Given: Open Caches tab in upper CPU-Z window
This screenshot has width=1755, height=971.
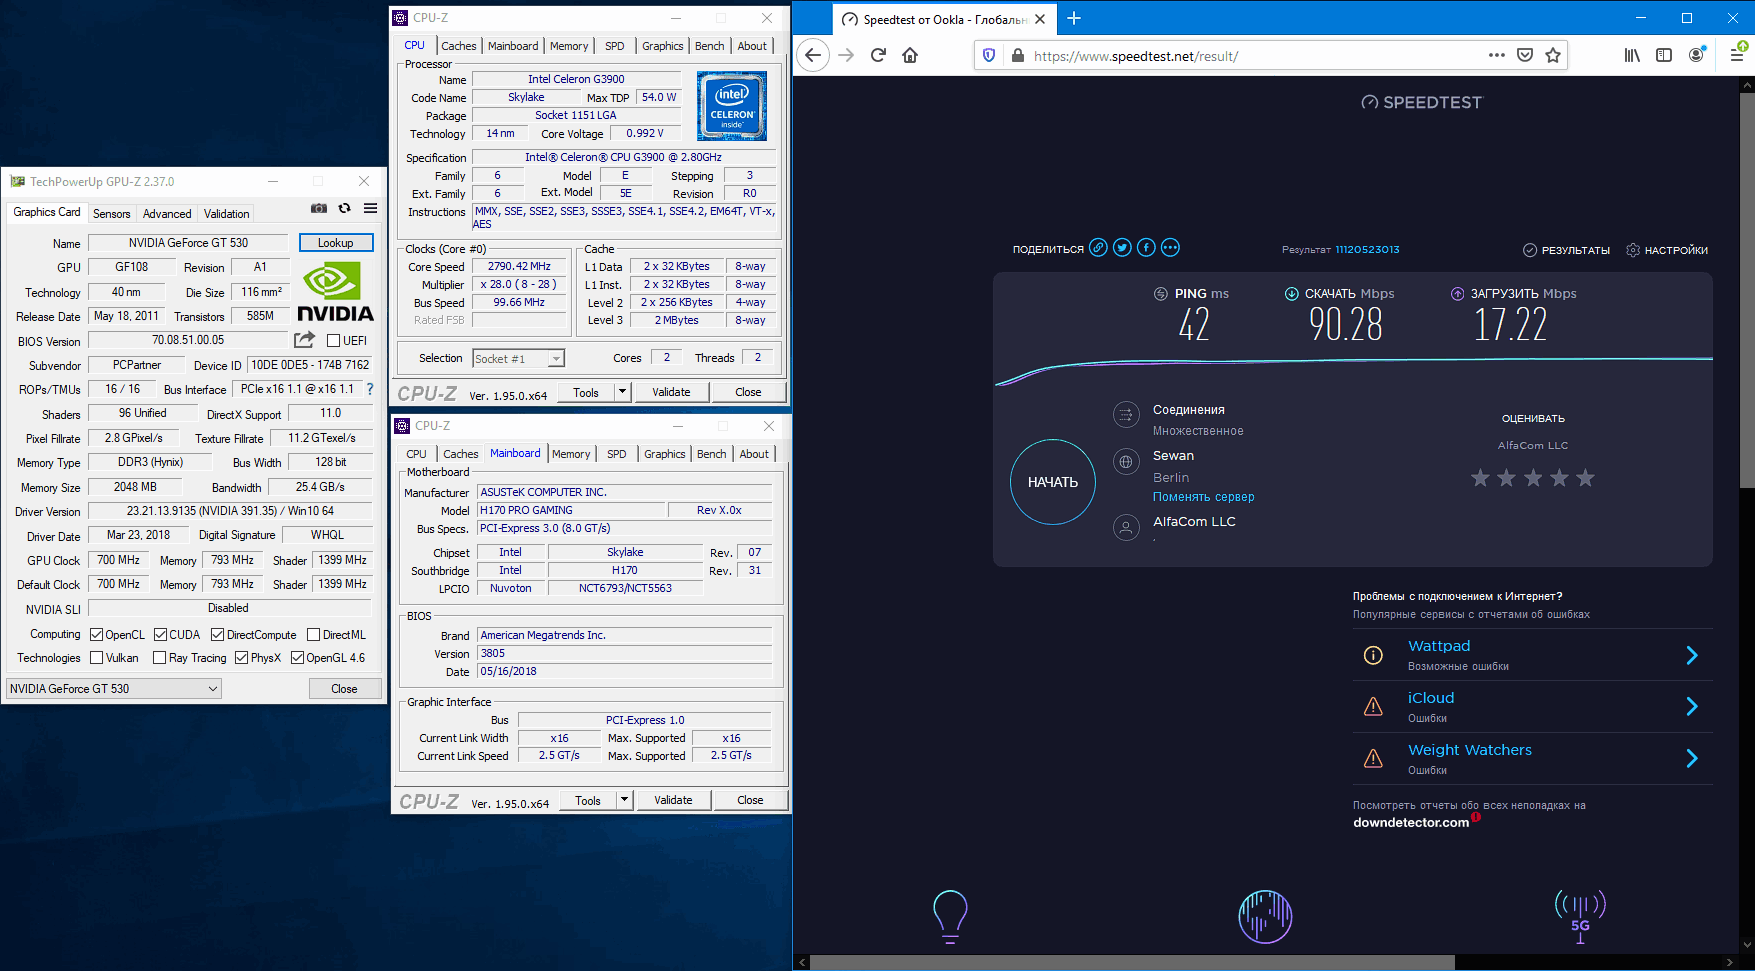Looking at the screenshot, I should [459, 46].
